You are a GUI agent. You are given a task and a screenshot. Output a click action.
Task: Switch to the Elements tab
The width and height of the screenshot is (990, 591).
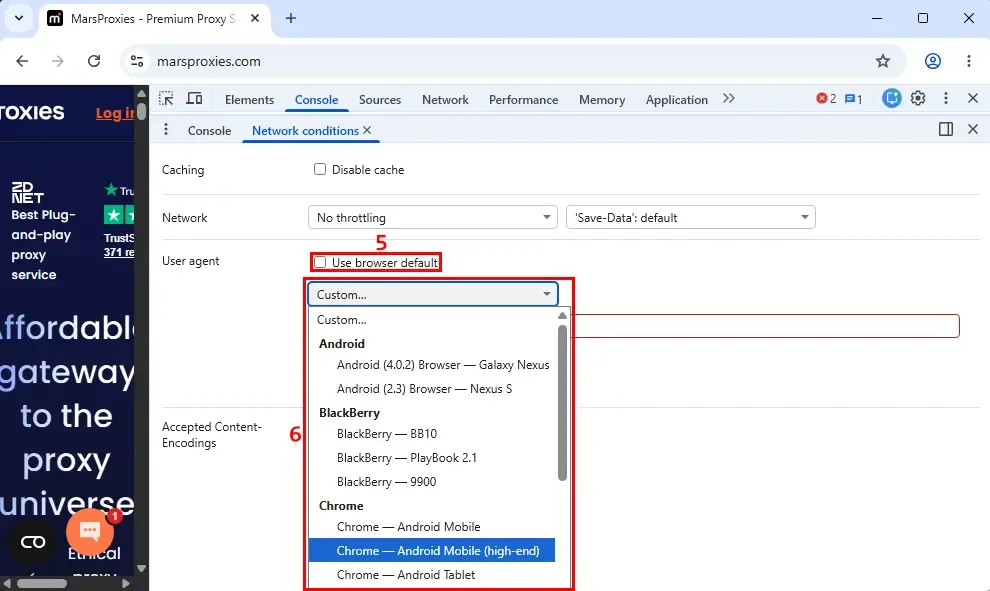pos(249,100)
